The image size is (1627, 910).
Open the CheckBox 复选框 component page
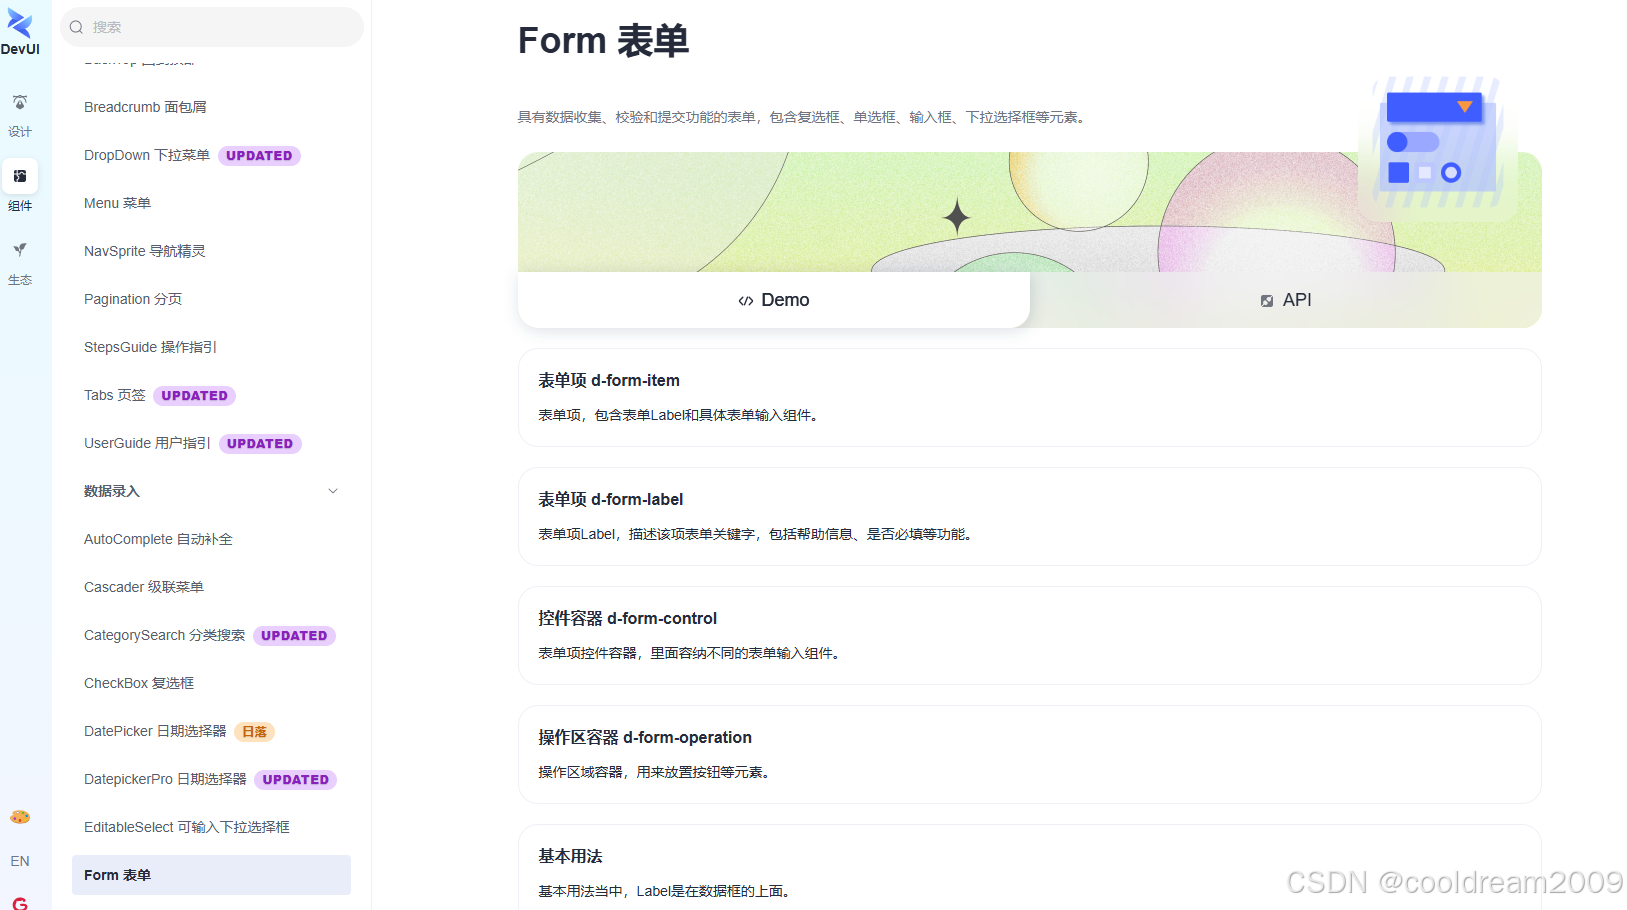tap(139, 683)
